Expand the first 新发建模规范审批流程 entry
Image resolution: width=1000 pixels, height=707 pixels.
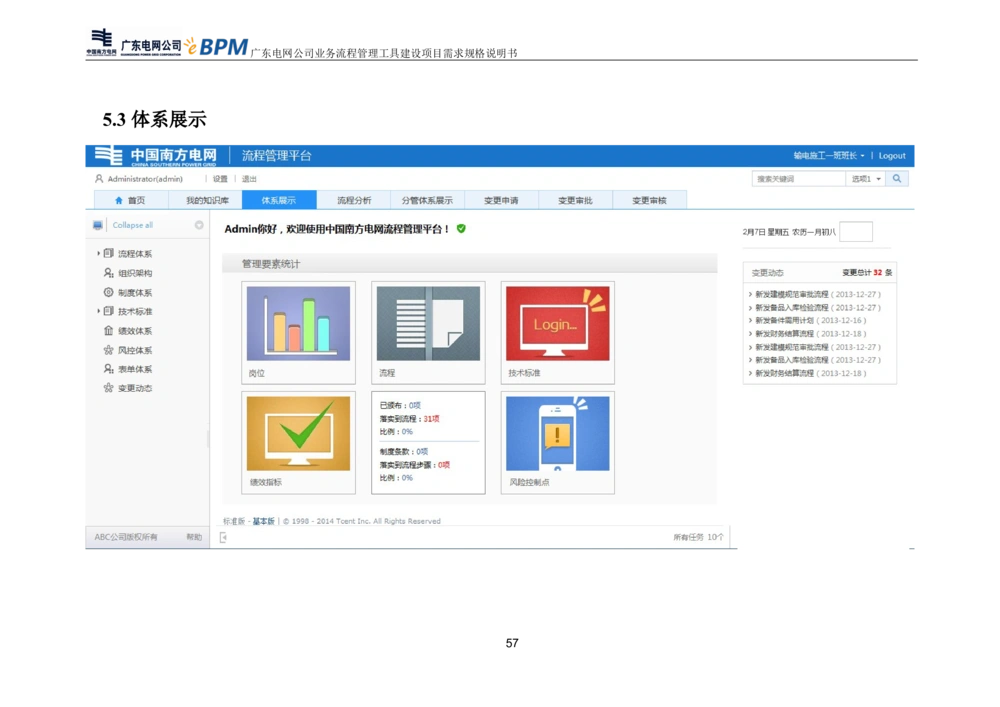749,294
